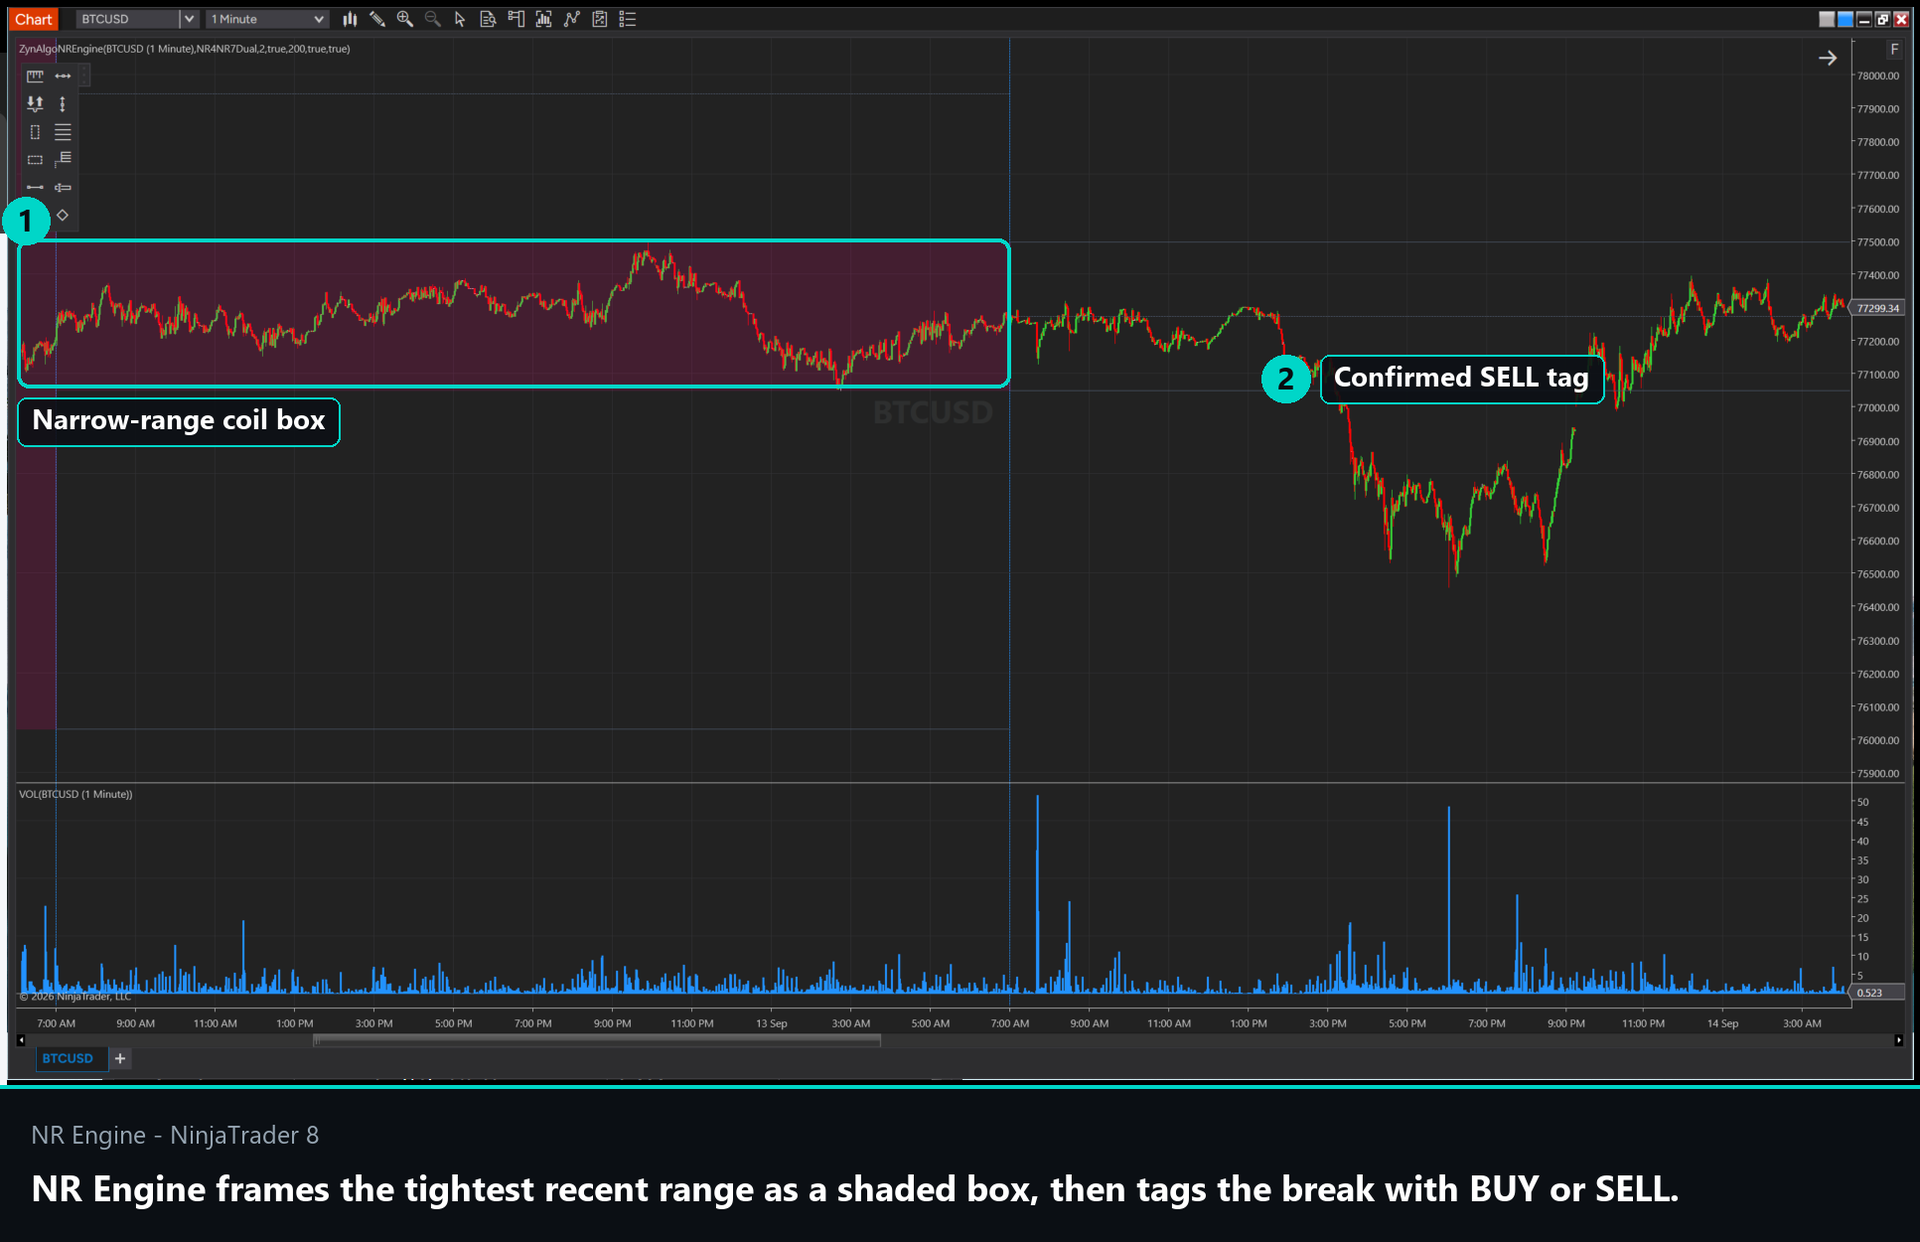The image size is (1920, 1242).
Task: Choose the cursor pointer tool
Action: (460, 19)
